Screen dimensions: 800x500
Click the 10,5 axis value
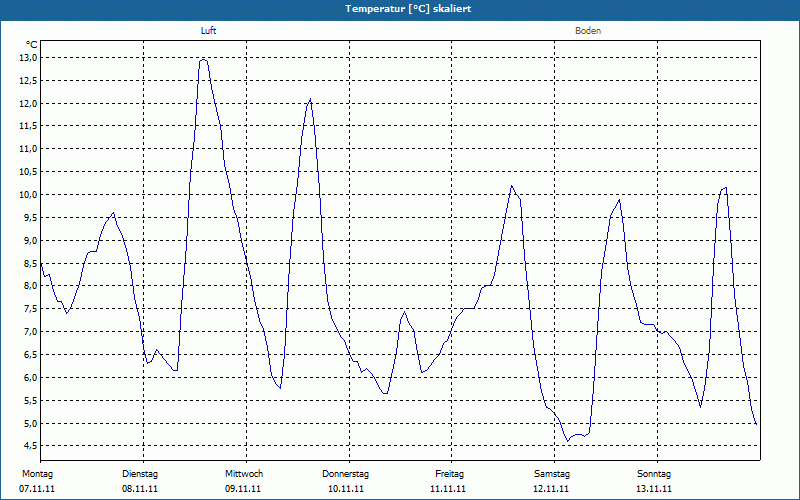tap(29, 172)
